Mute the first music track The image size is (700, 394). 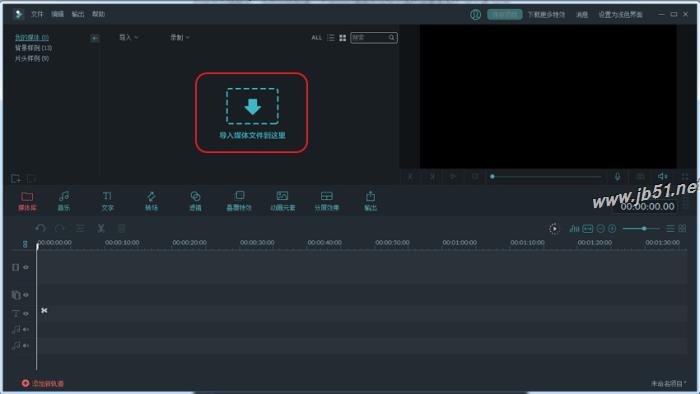pyautogui.click(x=26, y=329)
